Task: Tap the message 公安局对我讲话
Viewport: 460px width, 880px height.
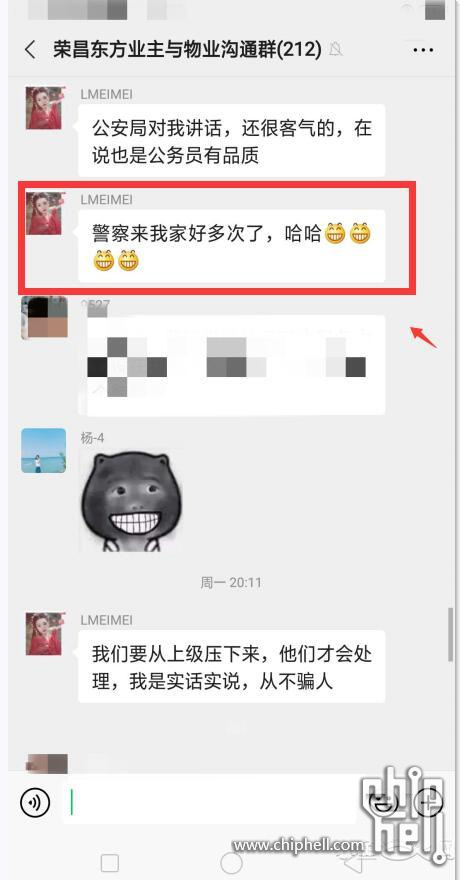Action: [x=232, y=141]
